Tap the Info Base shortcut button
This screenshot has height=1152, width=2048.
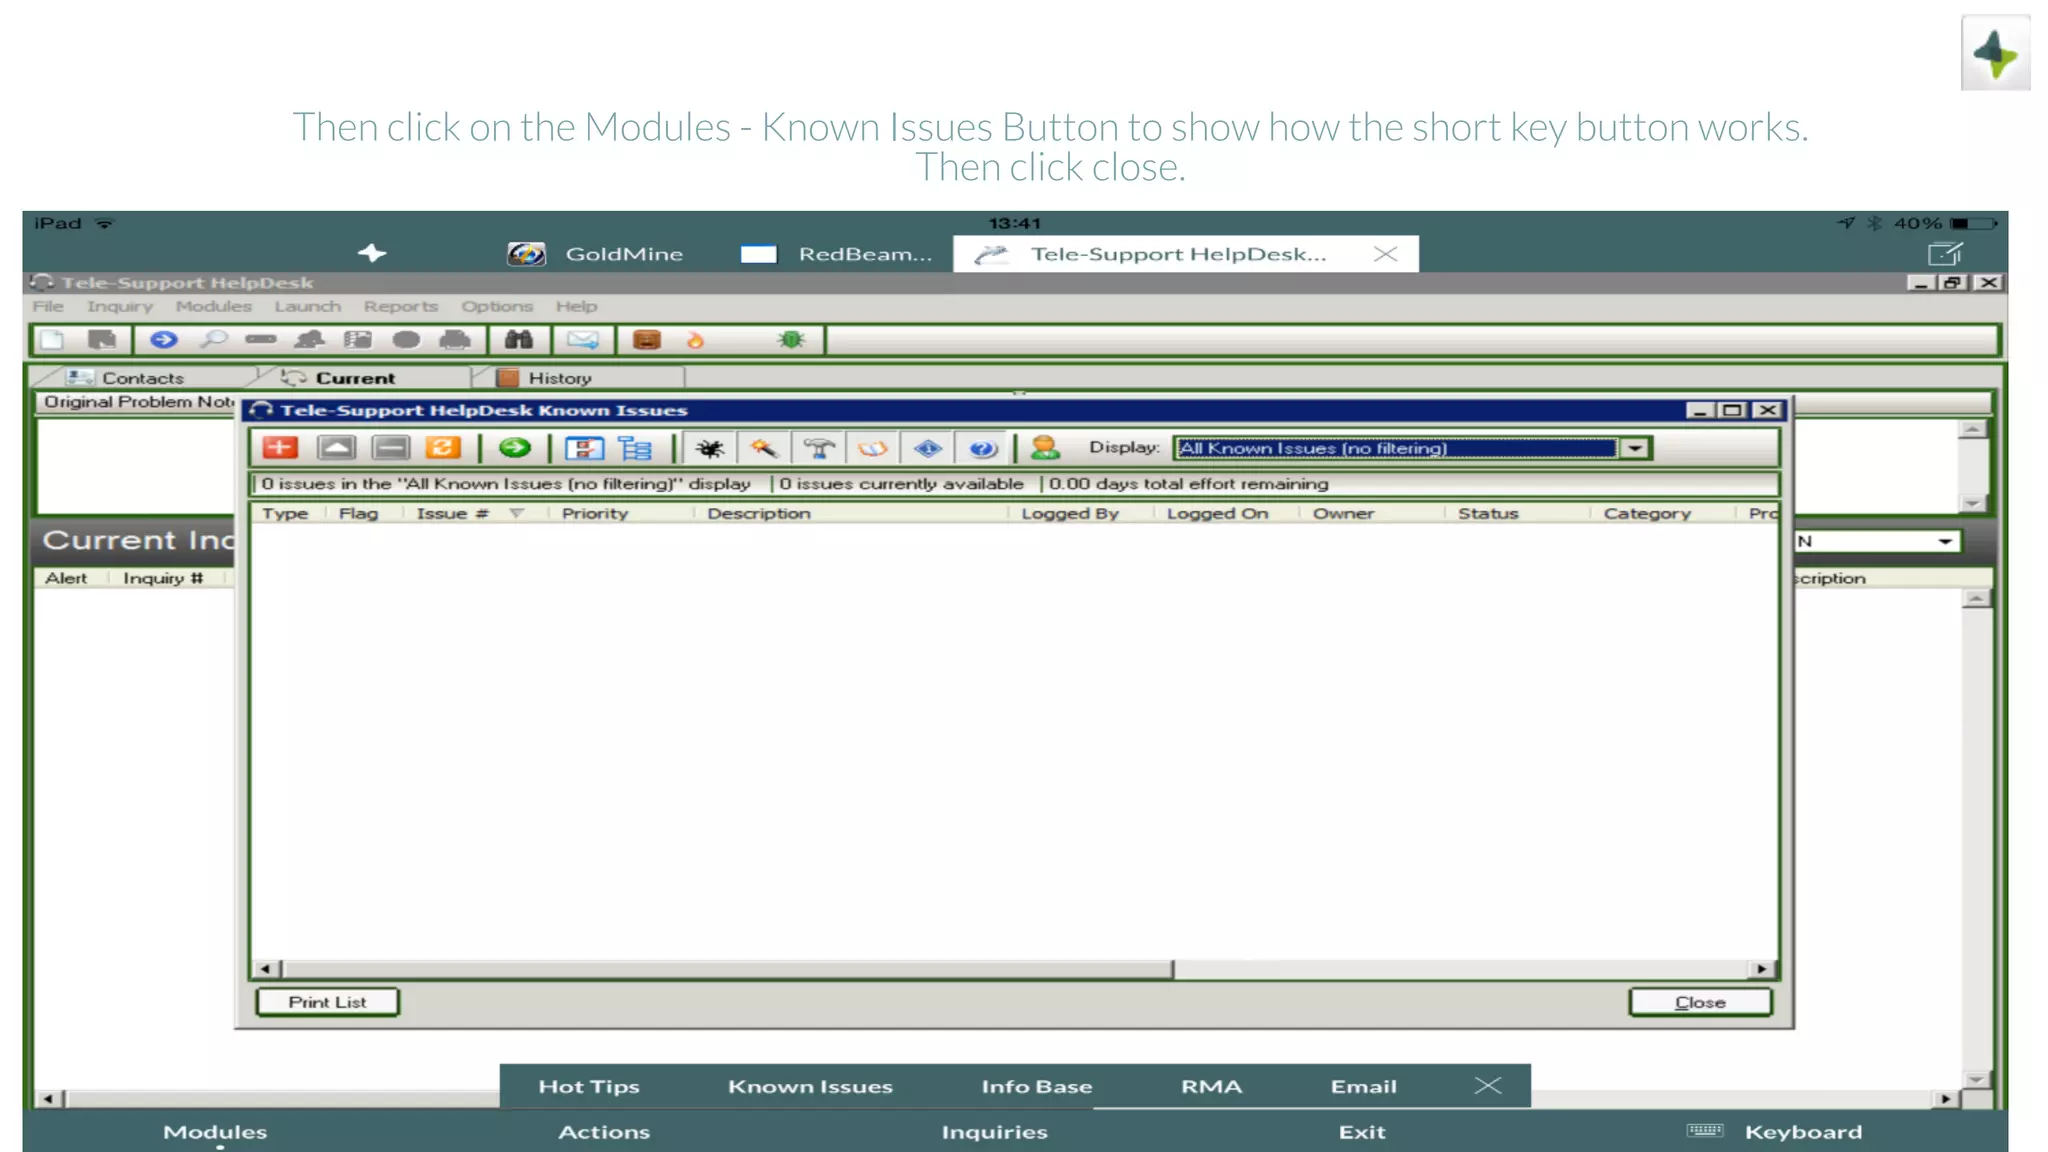pos(1036,1086)
